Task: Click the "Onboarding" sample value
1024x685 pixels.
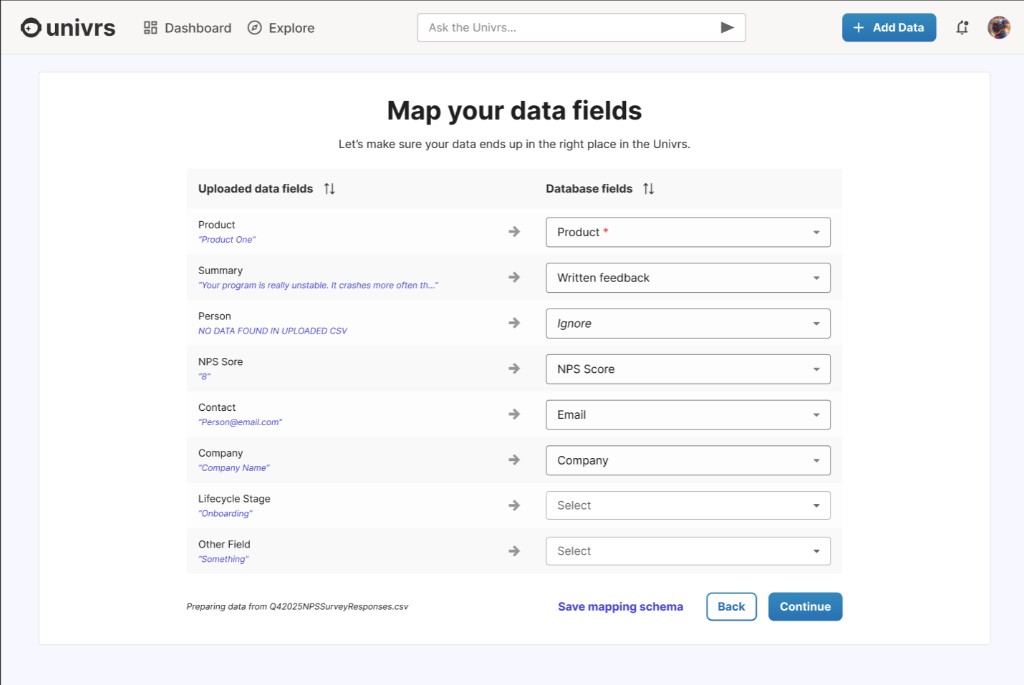Action: pos(225,514)
